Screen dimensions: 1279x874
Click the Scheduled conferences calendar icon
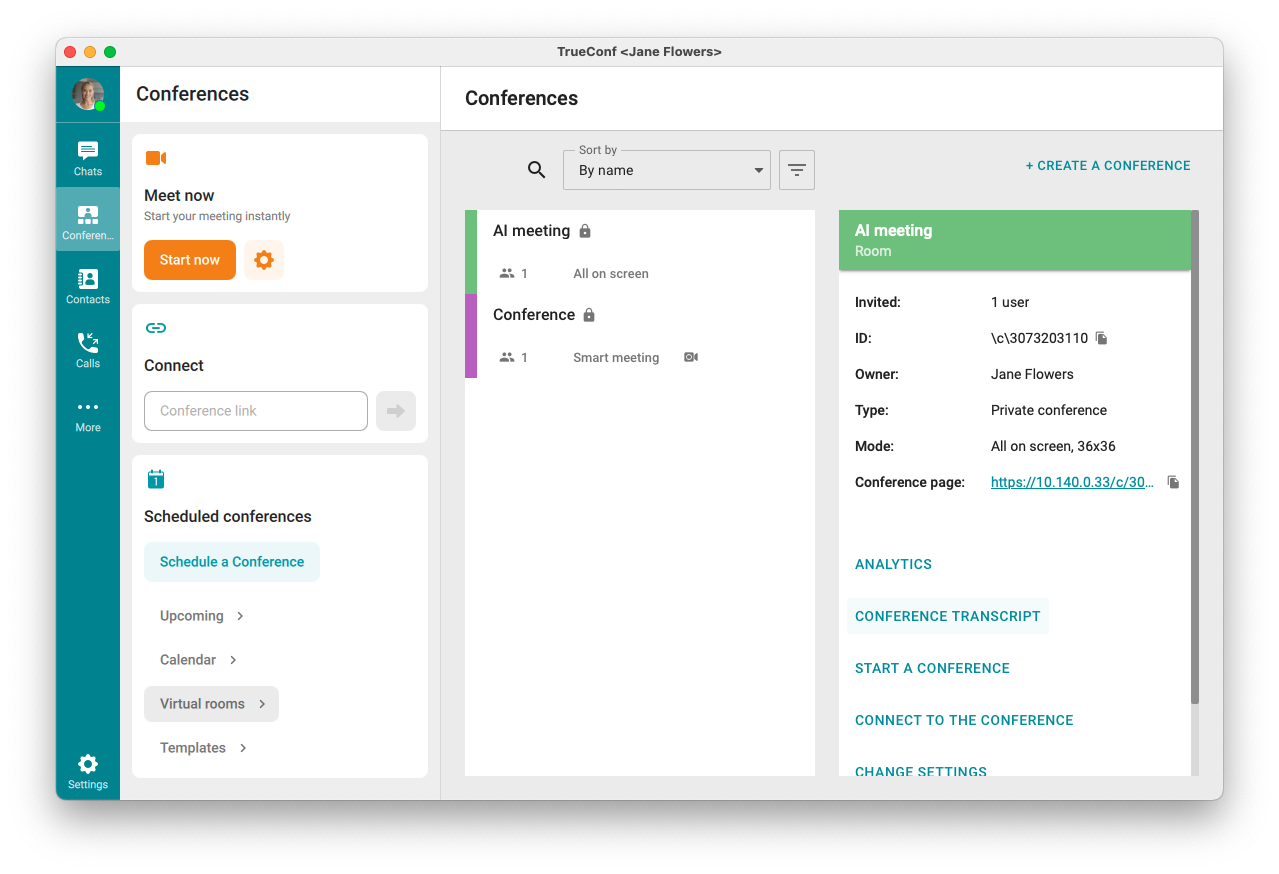coord(155,479)
